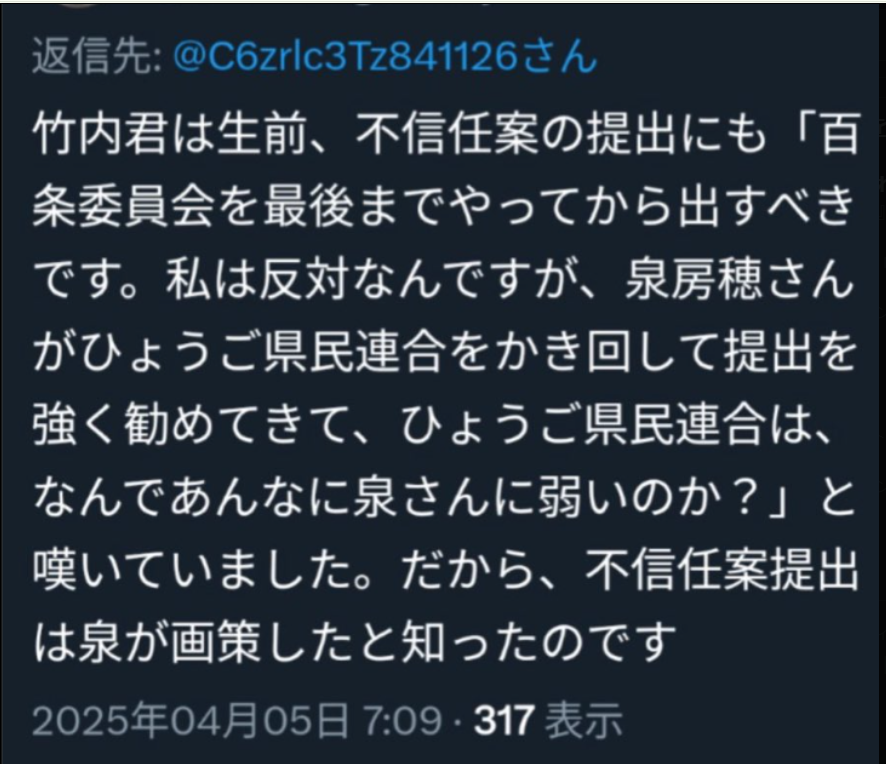The image size is (886, 764).
Task: Click the phrase 強く勧めてきて
Action: coord(192,425)
